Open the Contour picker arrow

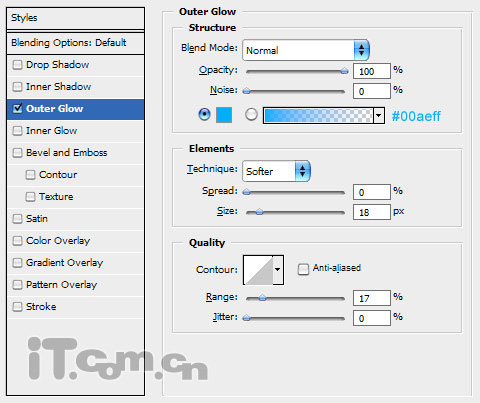[x=278, y=270]
